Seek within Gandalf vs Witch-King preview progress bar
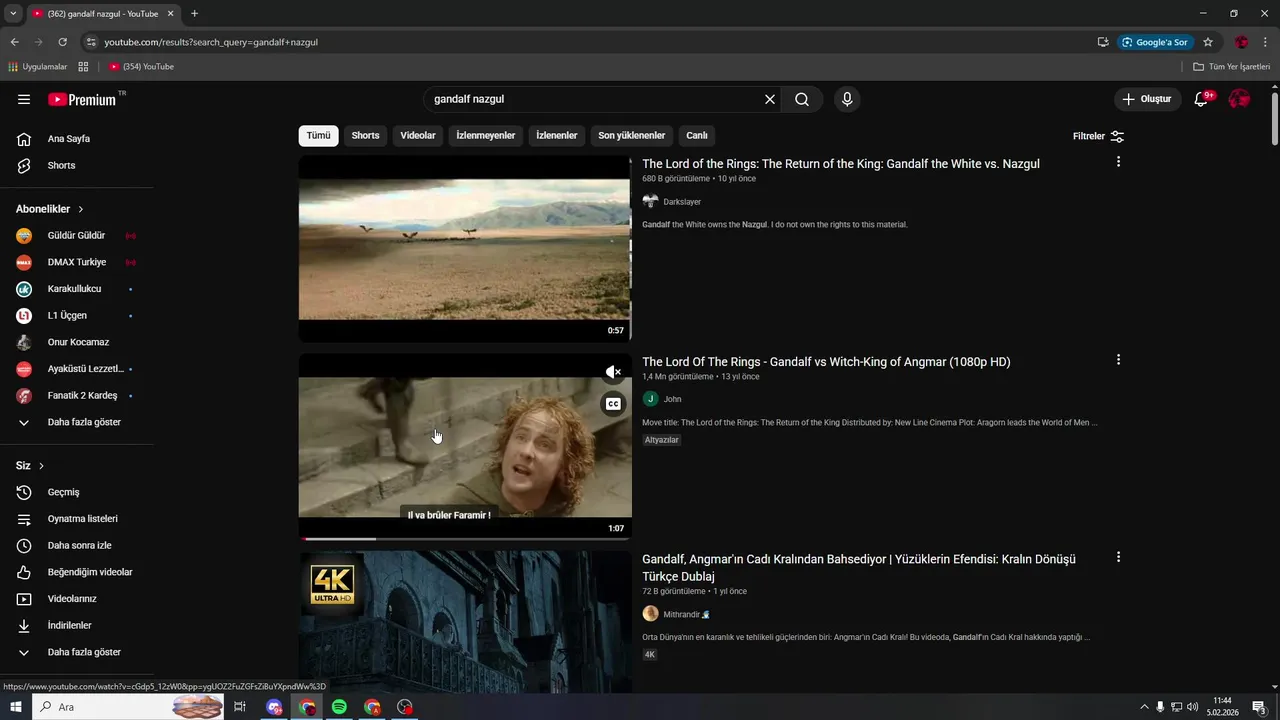The image size is (1280, 720). click(x=465, y=539)
